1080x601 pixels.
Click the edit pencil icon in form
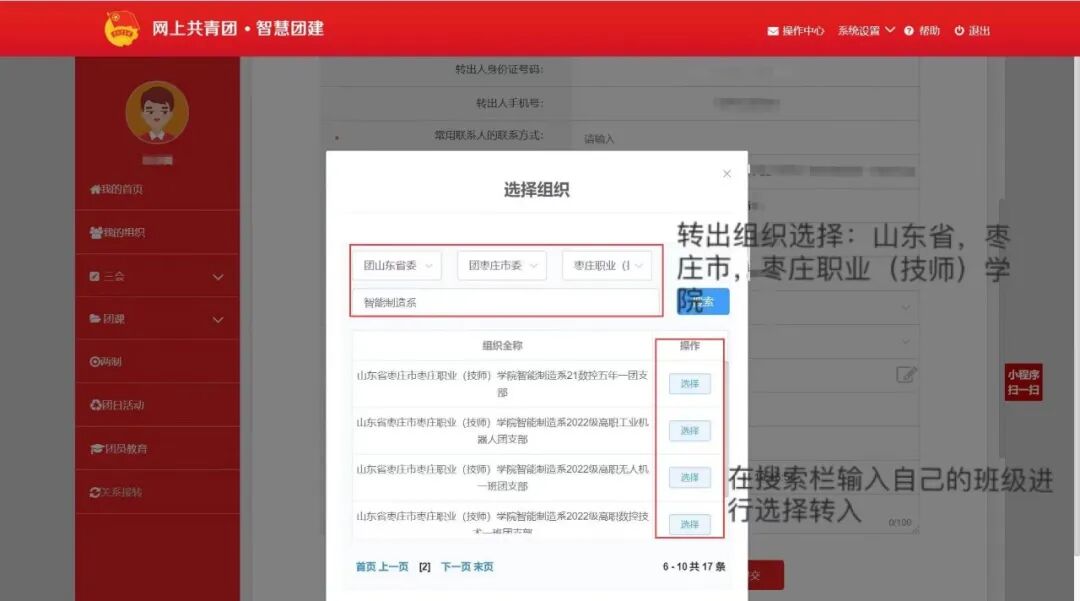click(906, 375)
